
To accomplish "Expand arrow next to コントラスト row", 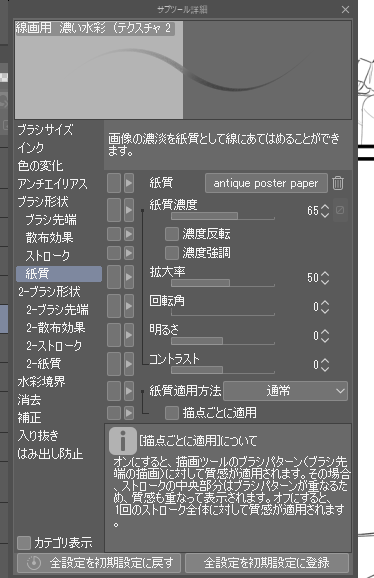I will (129, 364).
